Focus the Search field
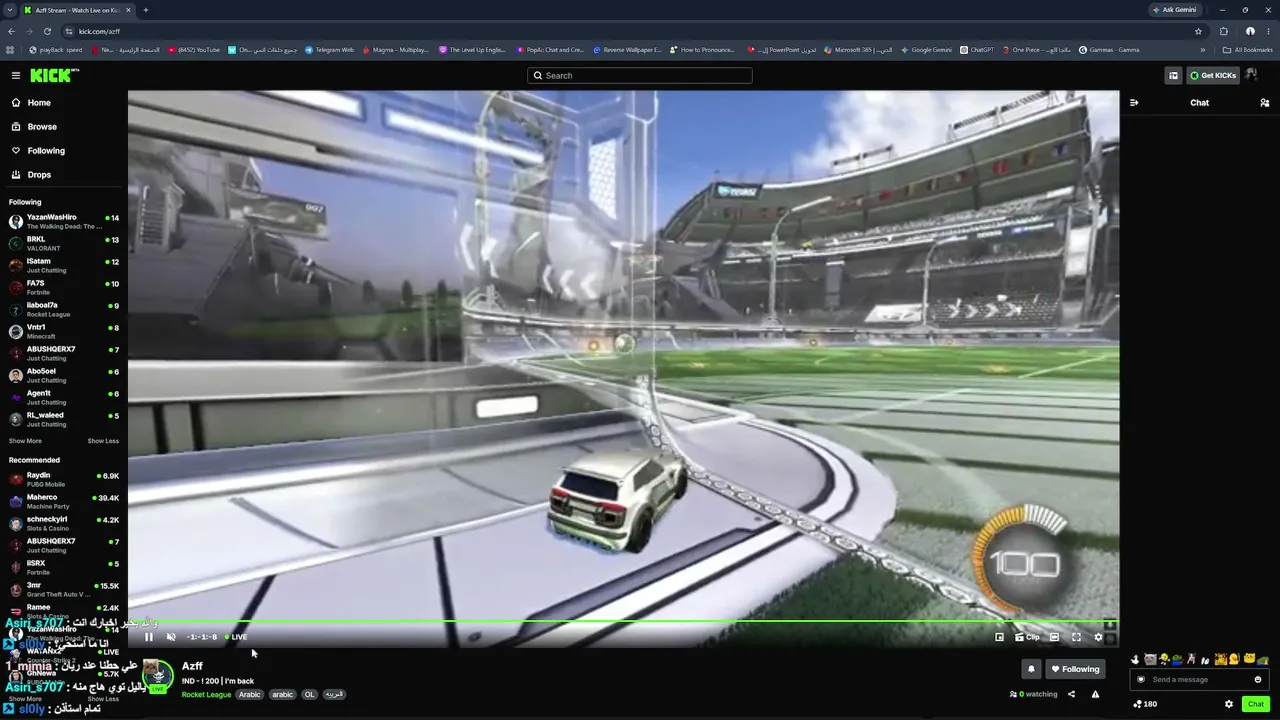This screenshot has height=720, width=1280. coord(640,75)
